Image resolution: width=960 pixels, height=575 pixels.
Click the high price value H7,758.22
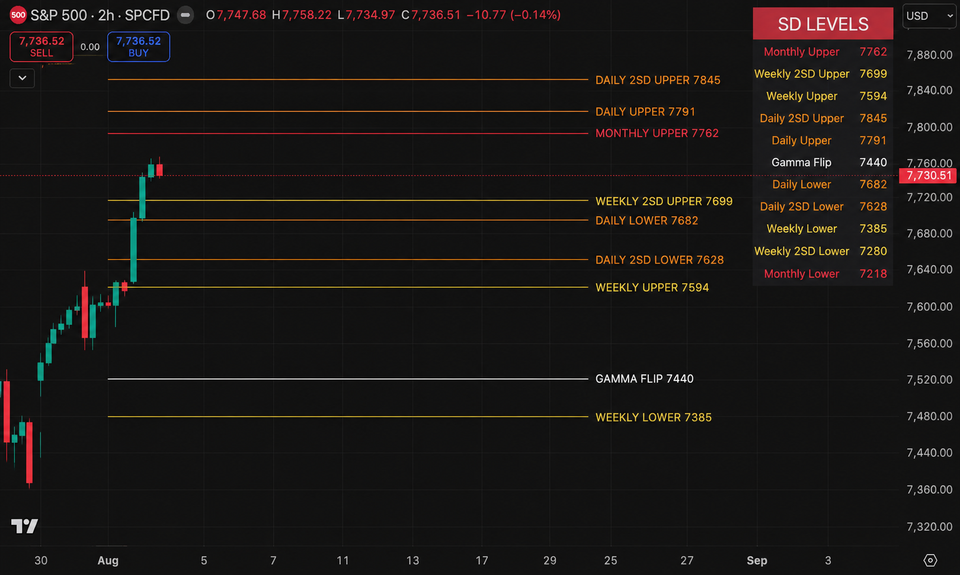click(x=301, y=15)
